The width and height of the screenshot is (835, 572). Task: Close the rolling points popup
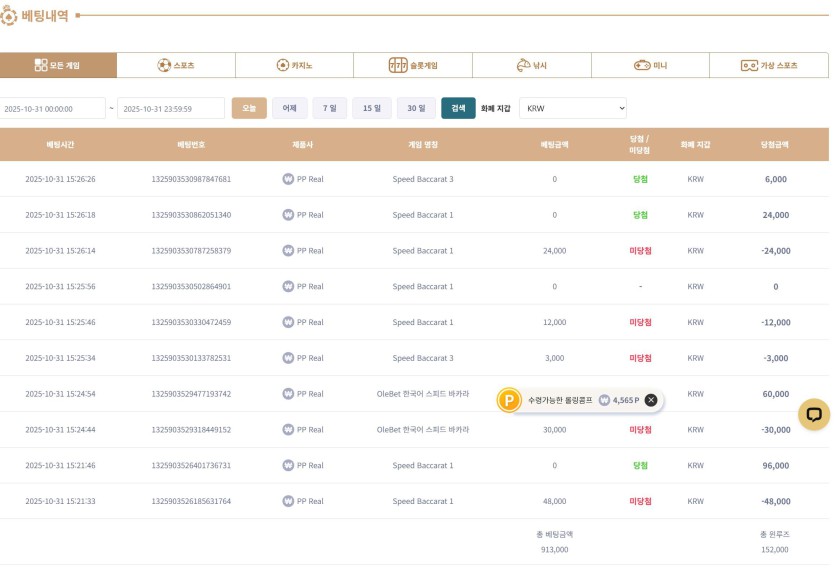651,400
